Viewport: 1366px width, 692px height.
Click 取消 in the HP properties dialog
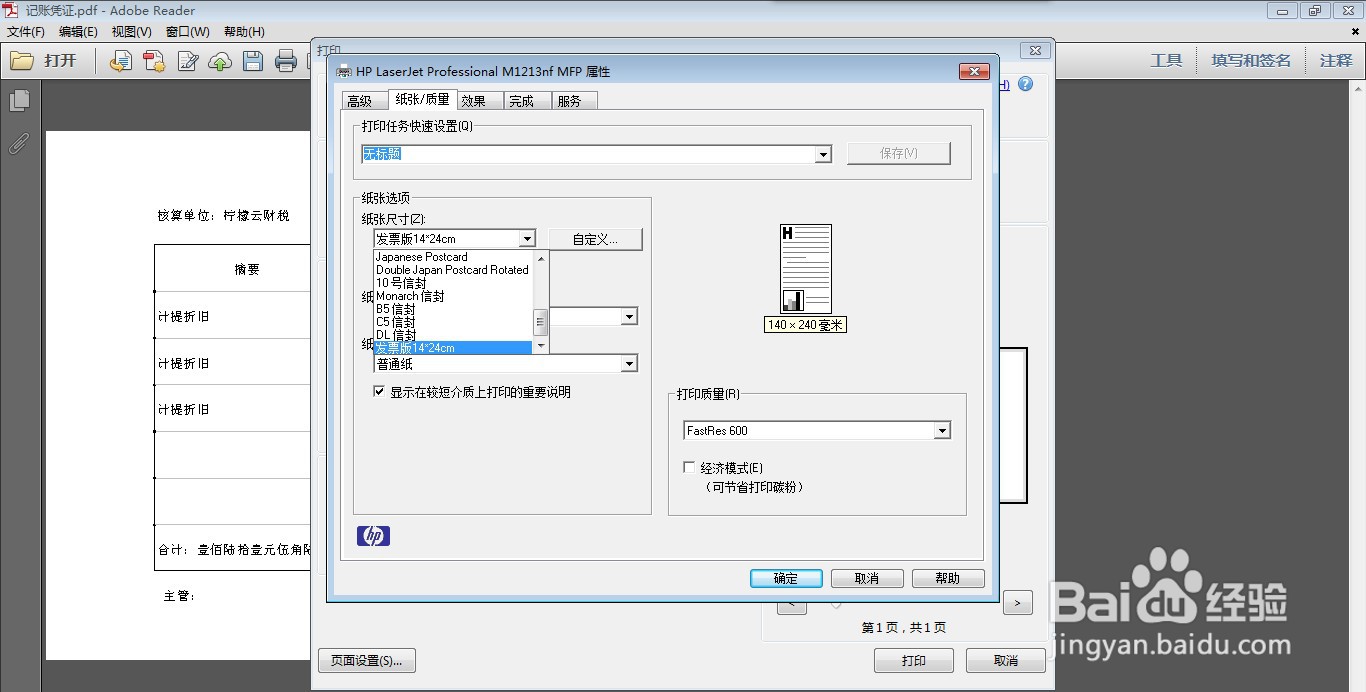[867, 578]
